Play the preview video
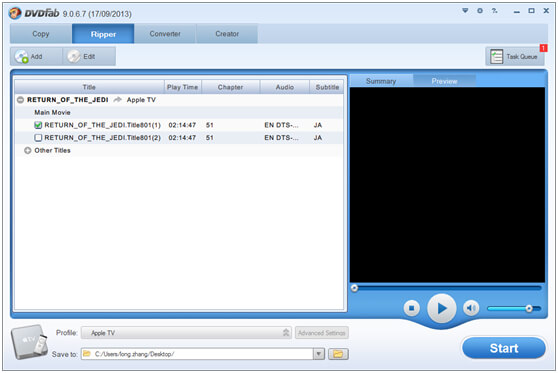 [442, 308]
